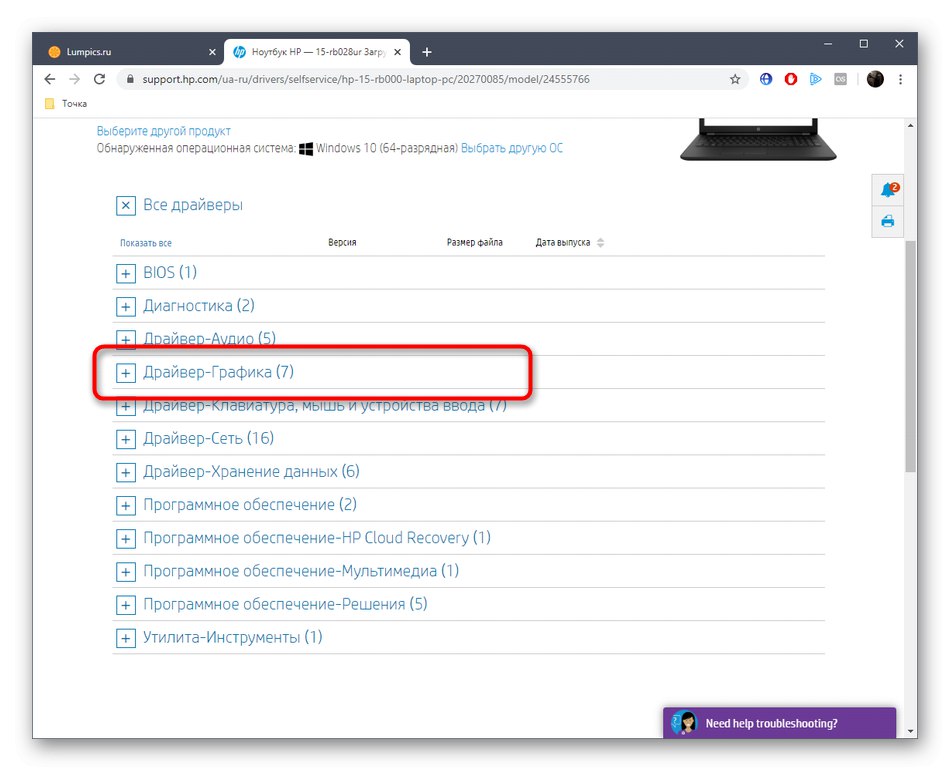This screenshot has height=771, width=950.
Task: Close the HP laptop support tab
Action: [397, 52]
